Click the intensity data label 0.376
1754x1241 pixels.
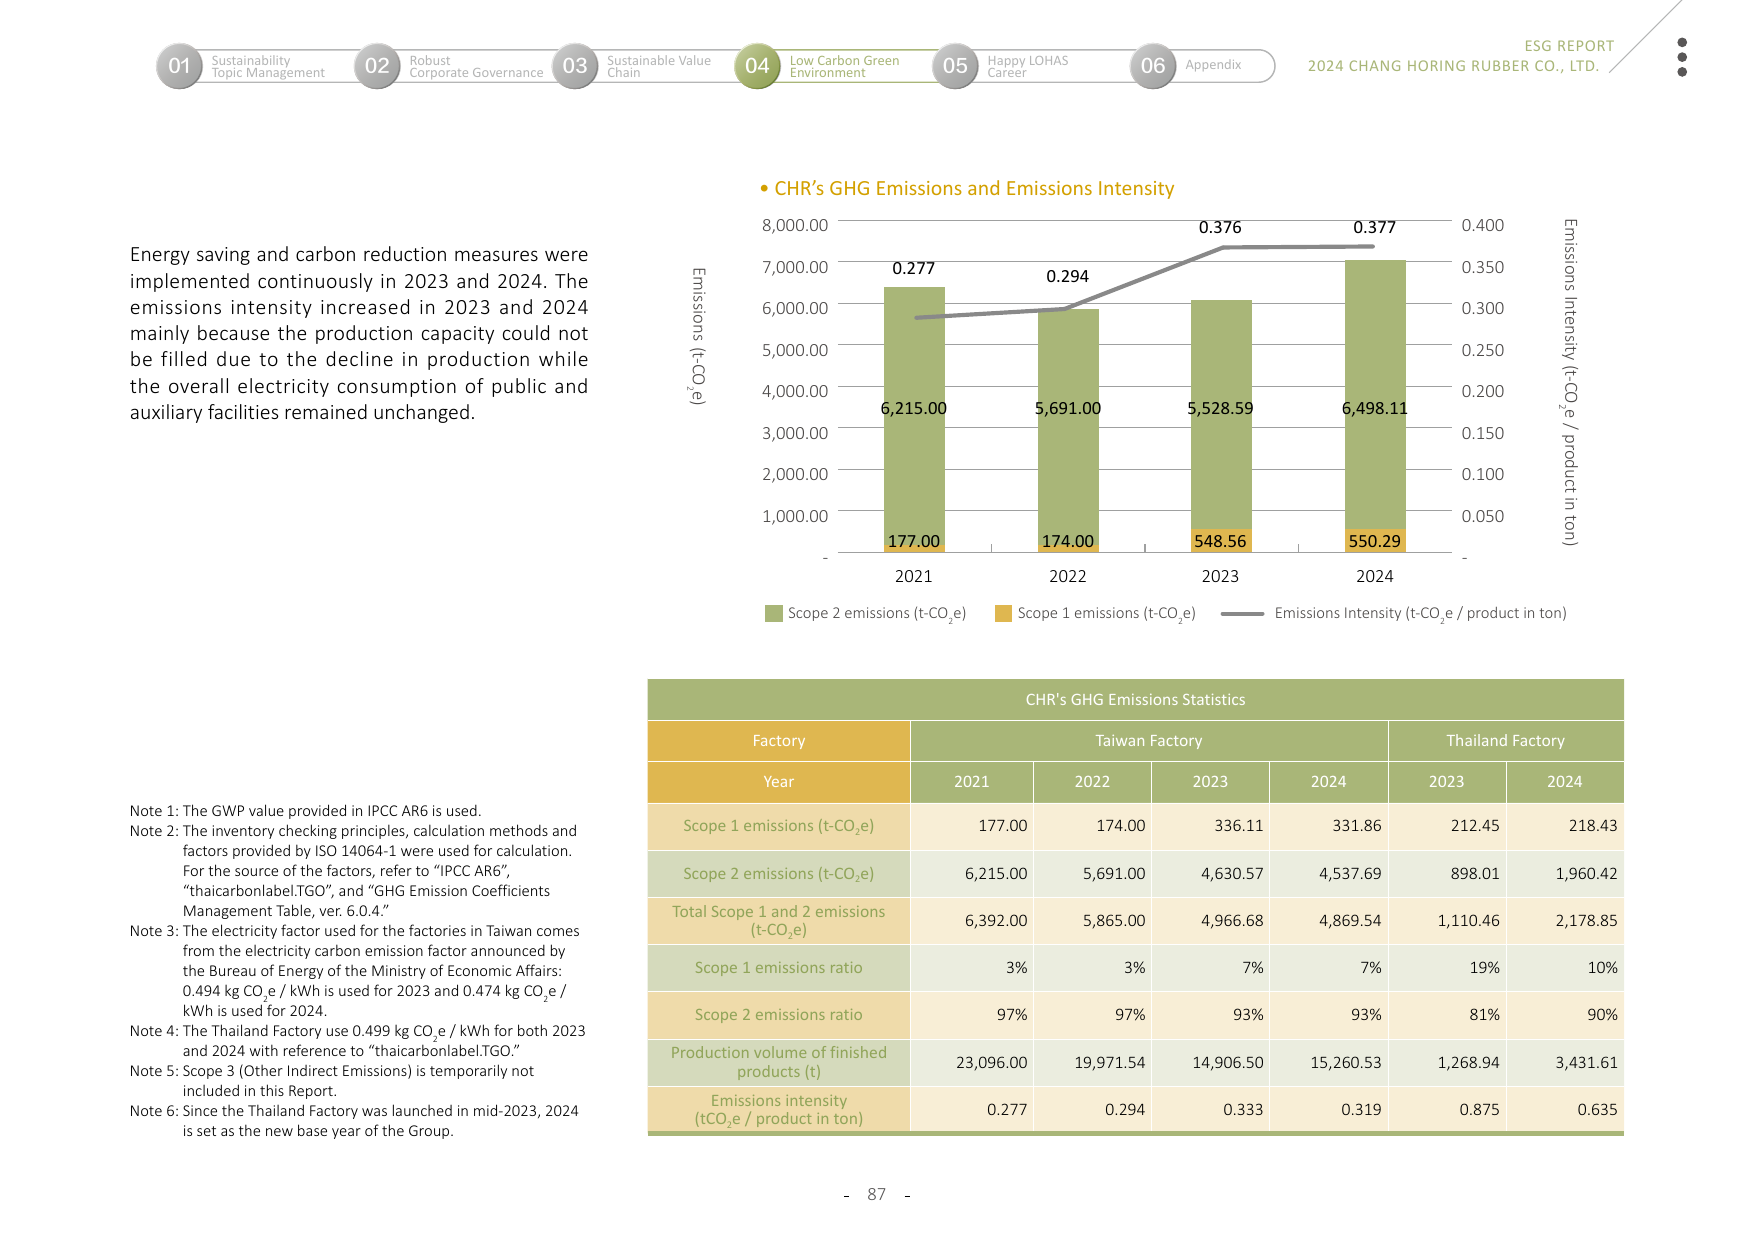click(1220, 228)
